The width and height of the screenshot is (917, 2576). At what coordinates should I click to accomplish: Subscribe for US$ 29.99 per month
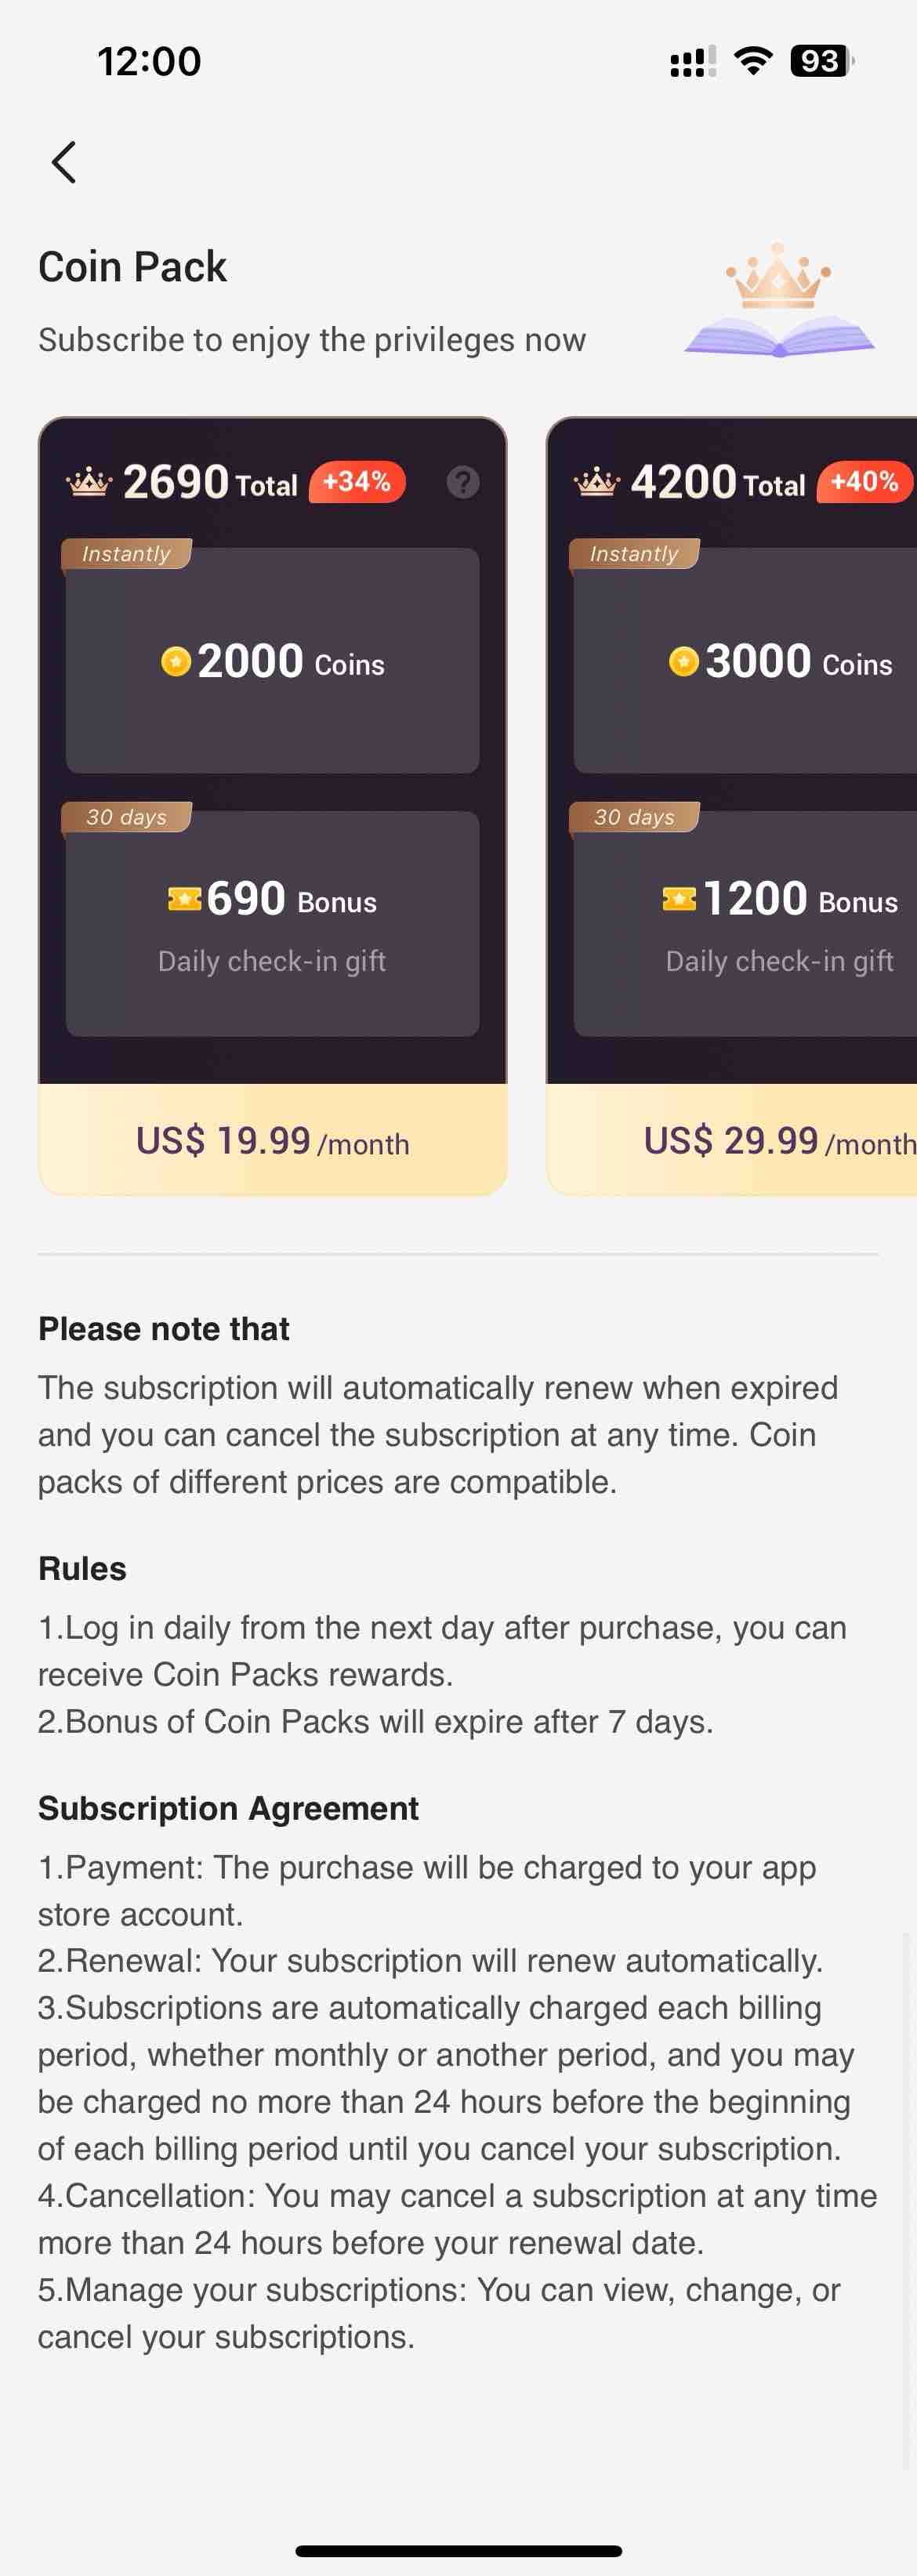point(732,1140)
